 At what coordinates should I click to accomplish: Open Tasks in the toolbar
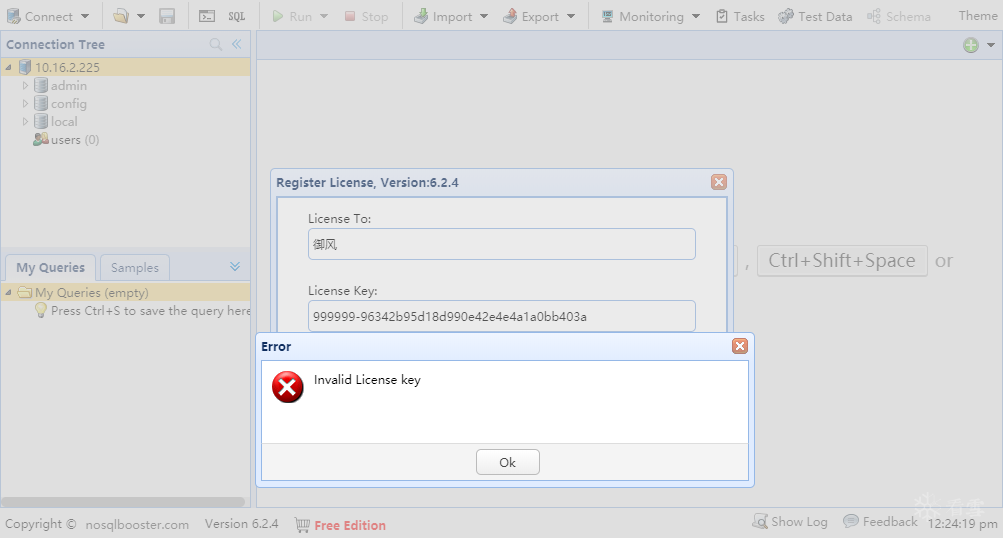[740, 17]
